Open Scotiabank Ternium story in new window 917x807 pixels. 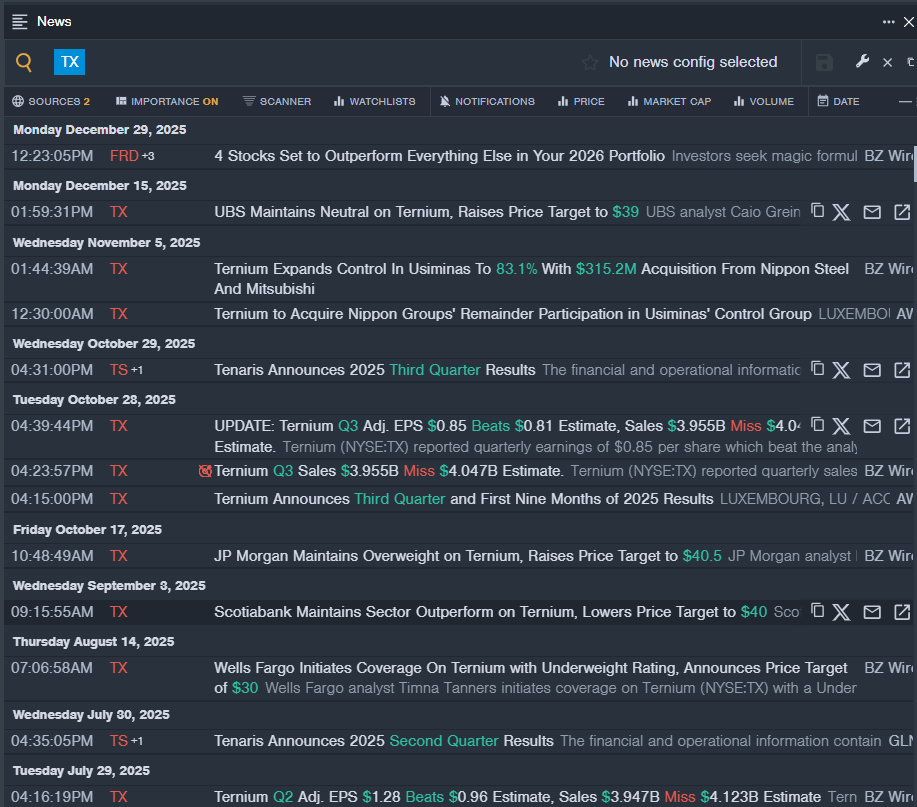[902, 611]
